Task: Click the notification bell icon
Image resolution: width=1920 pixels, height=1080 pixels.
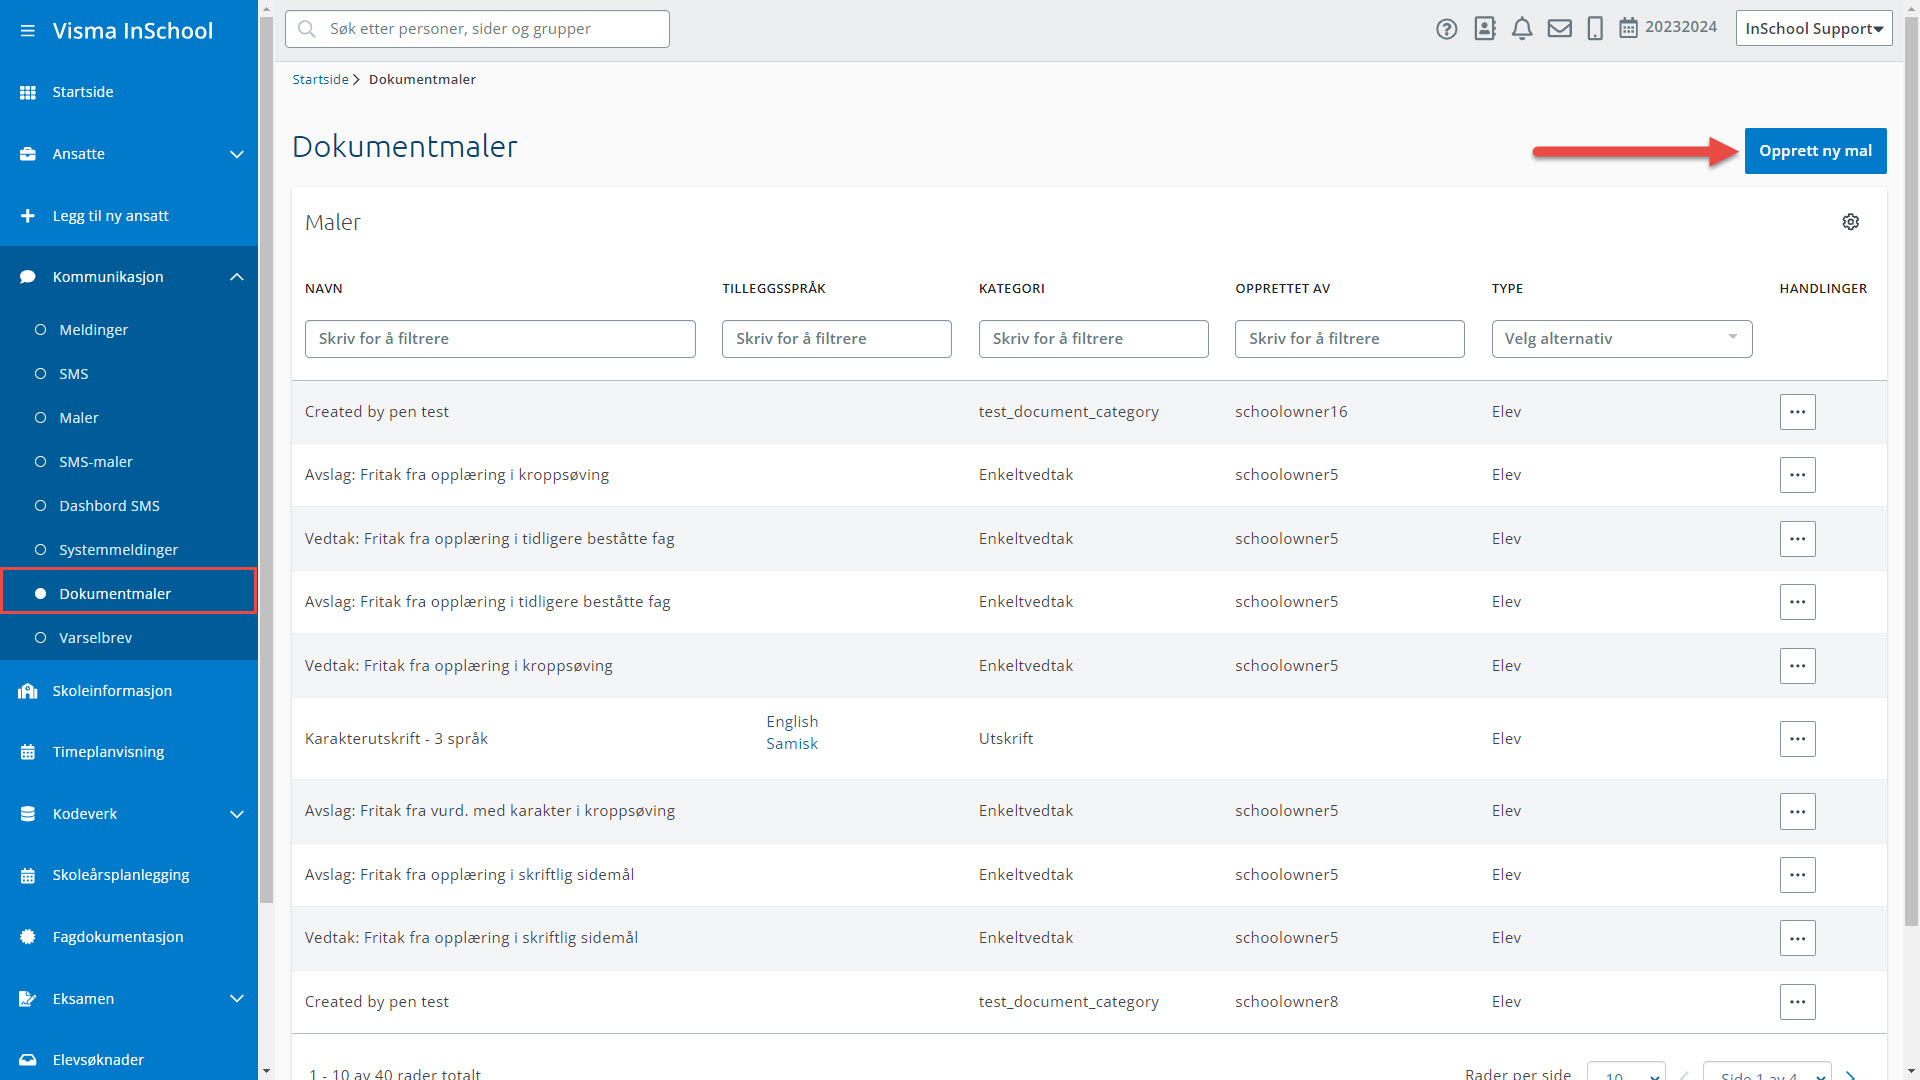Action: coord(1522,29)
